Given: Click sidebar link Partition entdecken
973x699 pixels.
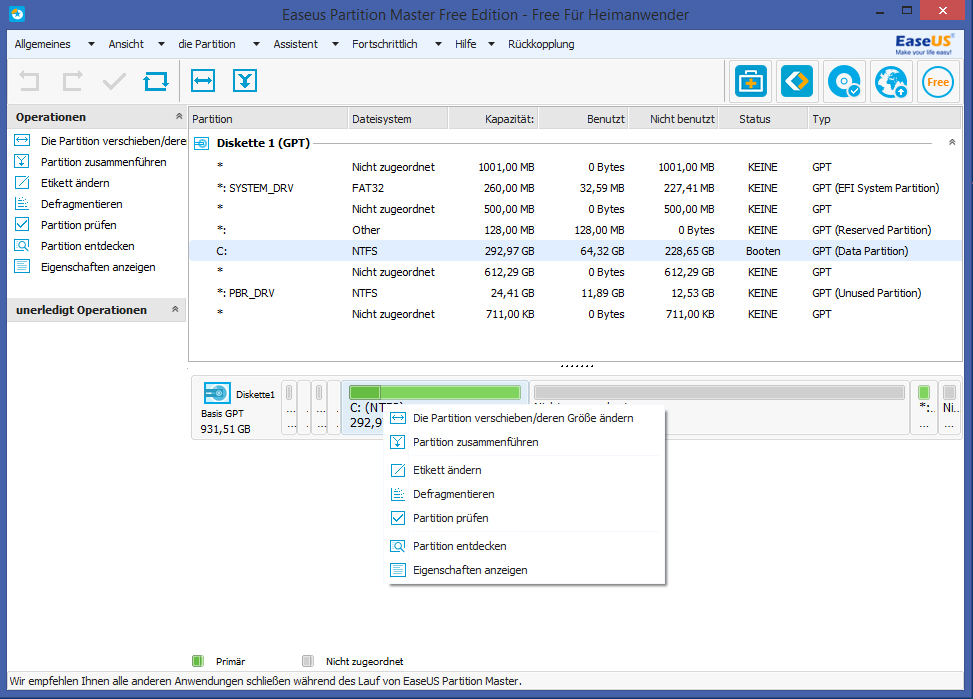Looking at the screenshot, I should (87, 246).
